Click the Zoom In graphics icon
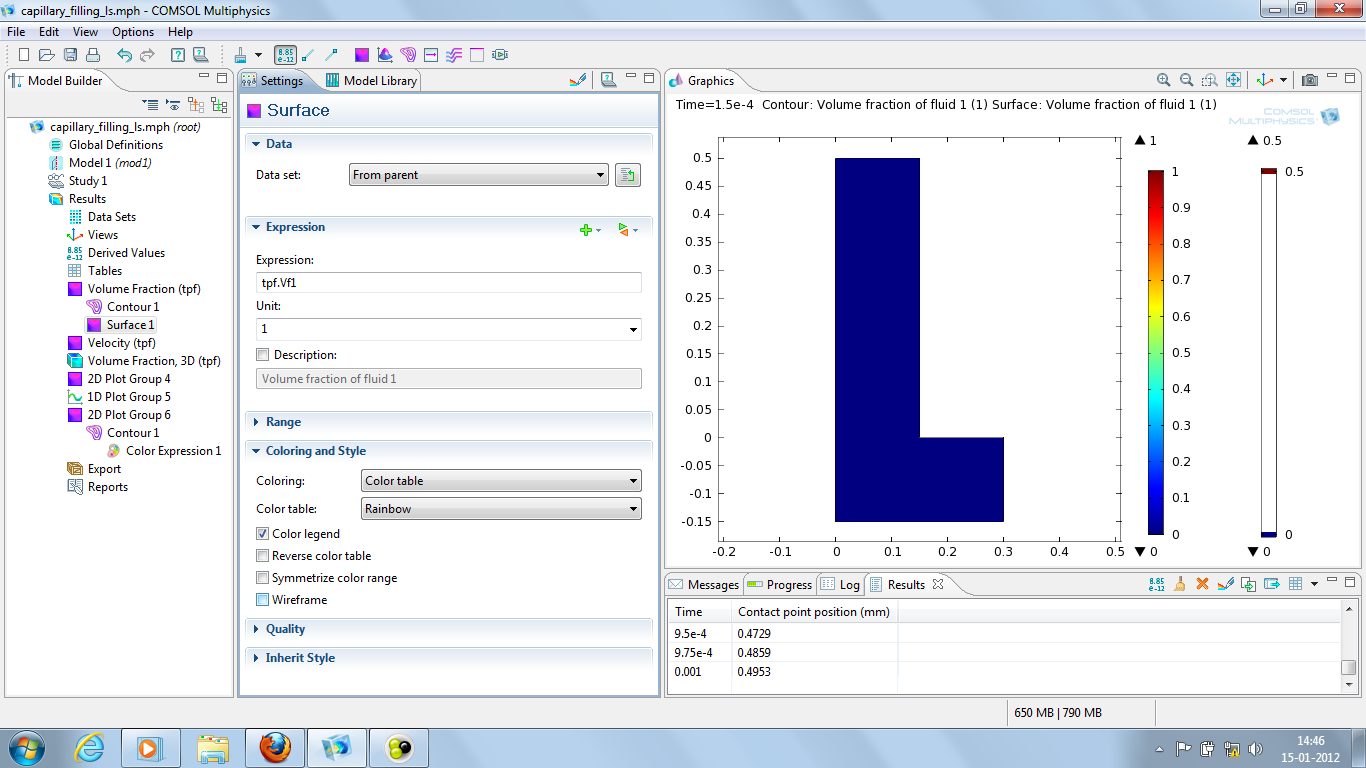Viewport: 1366px width, 768px height. pos(1163,80)
